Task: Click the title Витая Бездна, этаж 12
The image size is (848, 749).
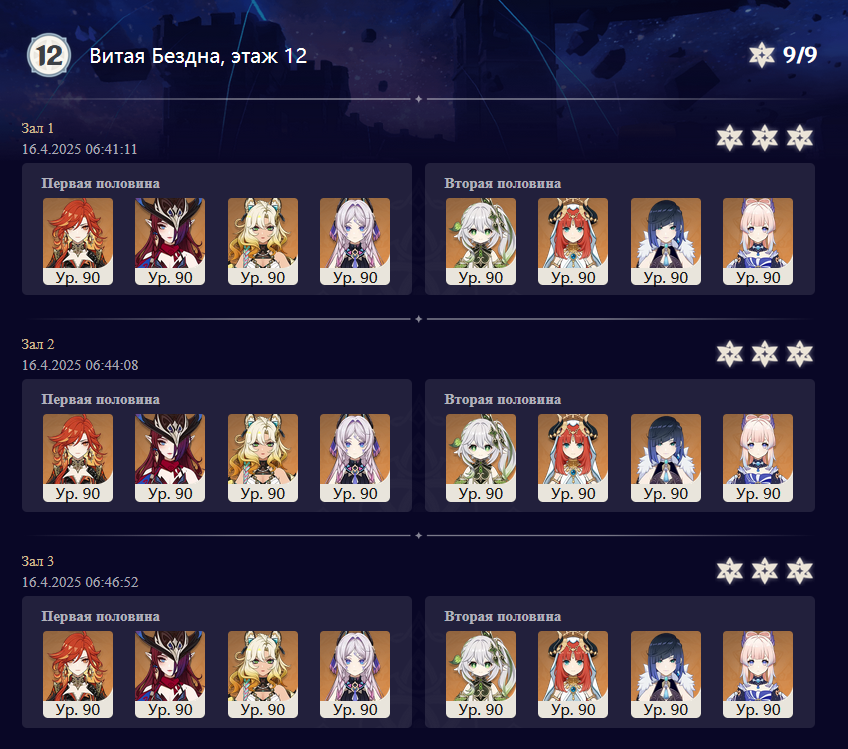Action: pyautogui.click(x=198, y=56)
